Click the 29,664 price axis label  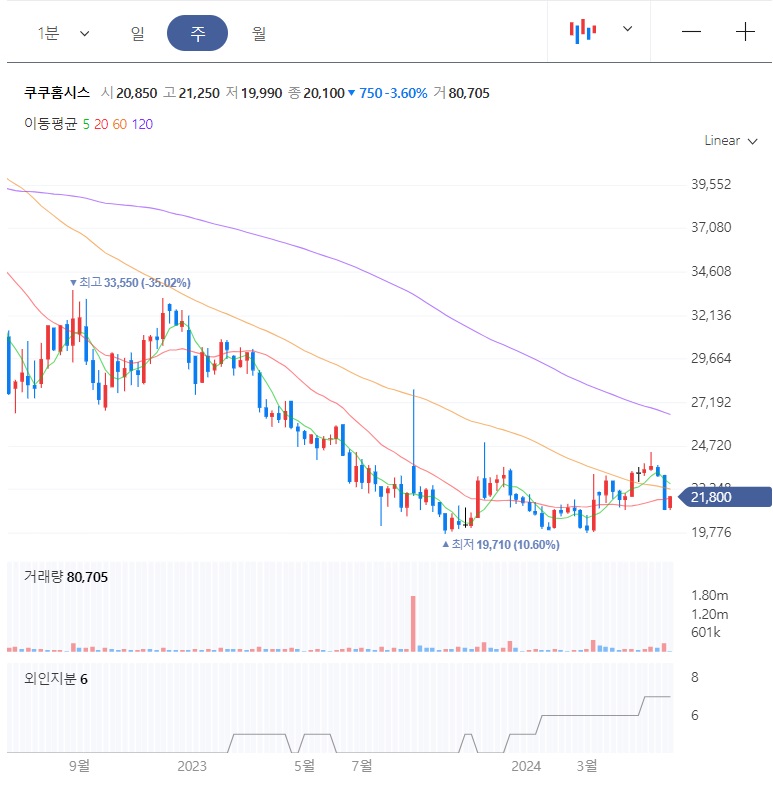(711, 358)
